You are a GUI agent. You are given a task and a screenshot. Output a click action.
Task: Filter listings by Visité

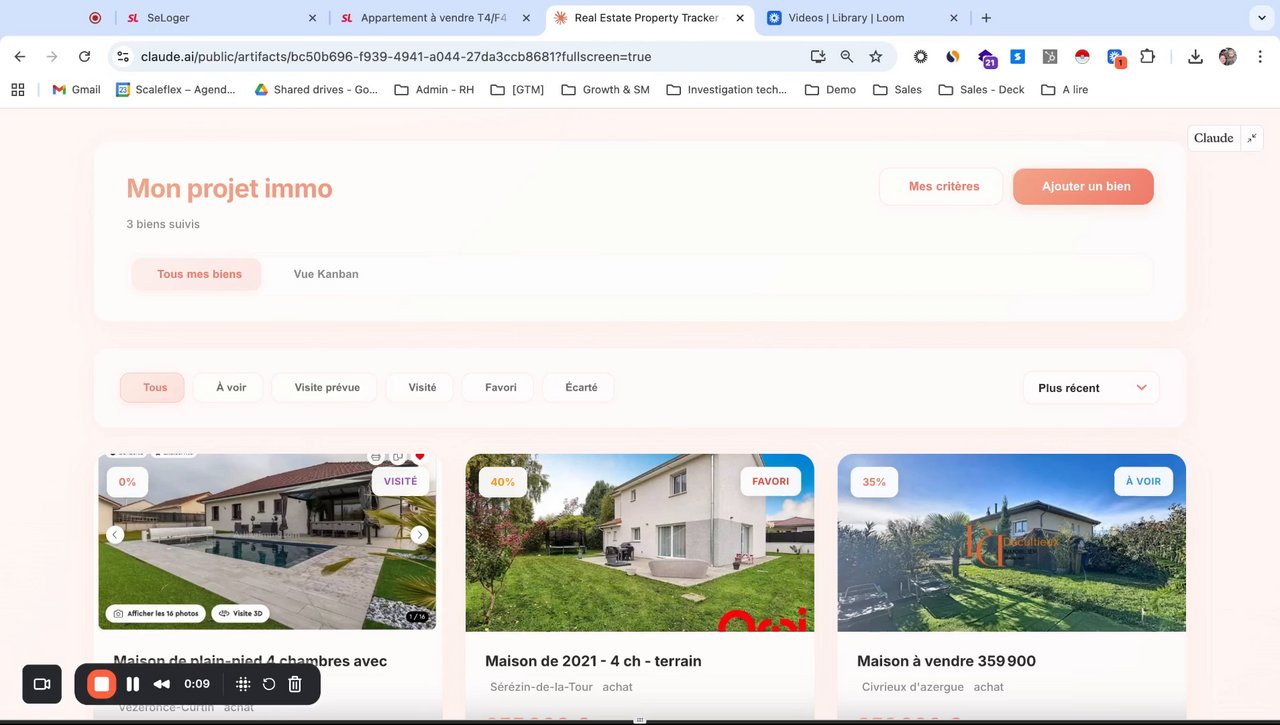[422, 388]
